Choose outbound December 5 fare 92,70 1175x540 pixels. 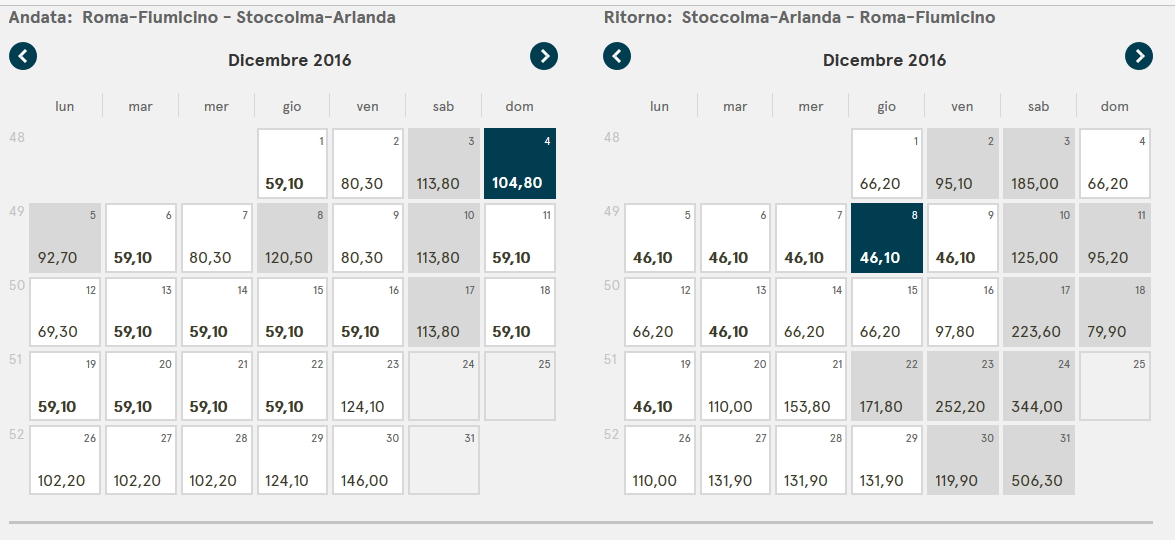pos(66,238)
